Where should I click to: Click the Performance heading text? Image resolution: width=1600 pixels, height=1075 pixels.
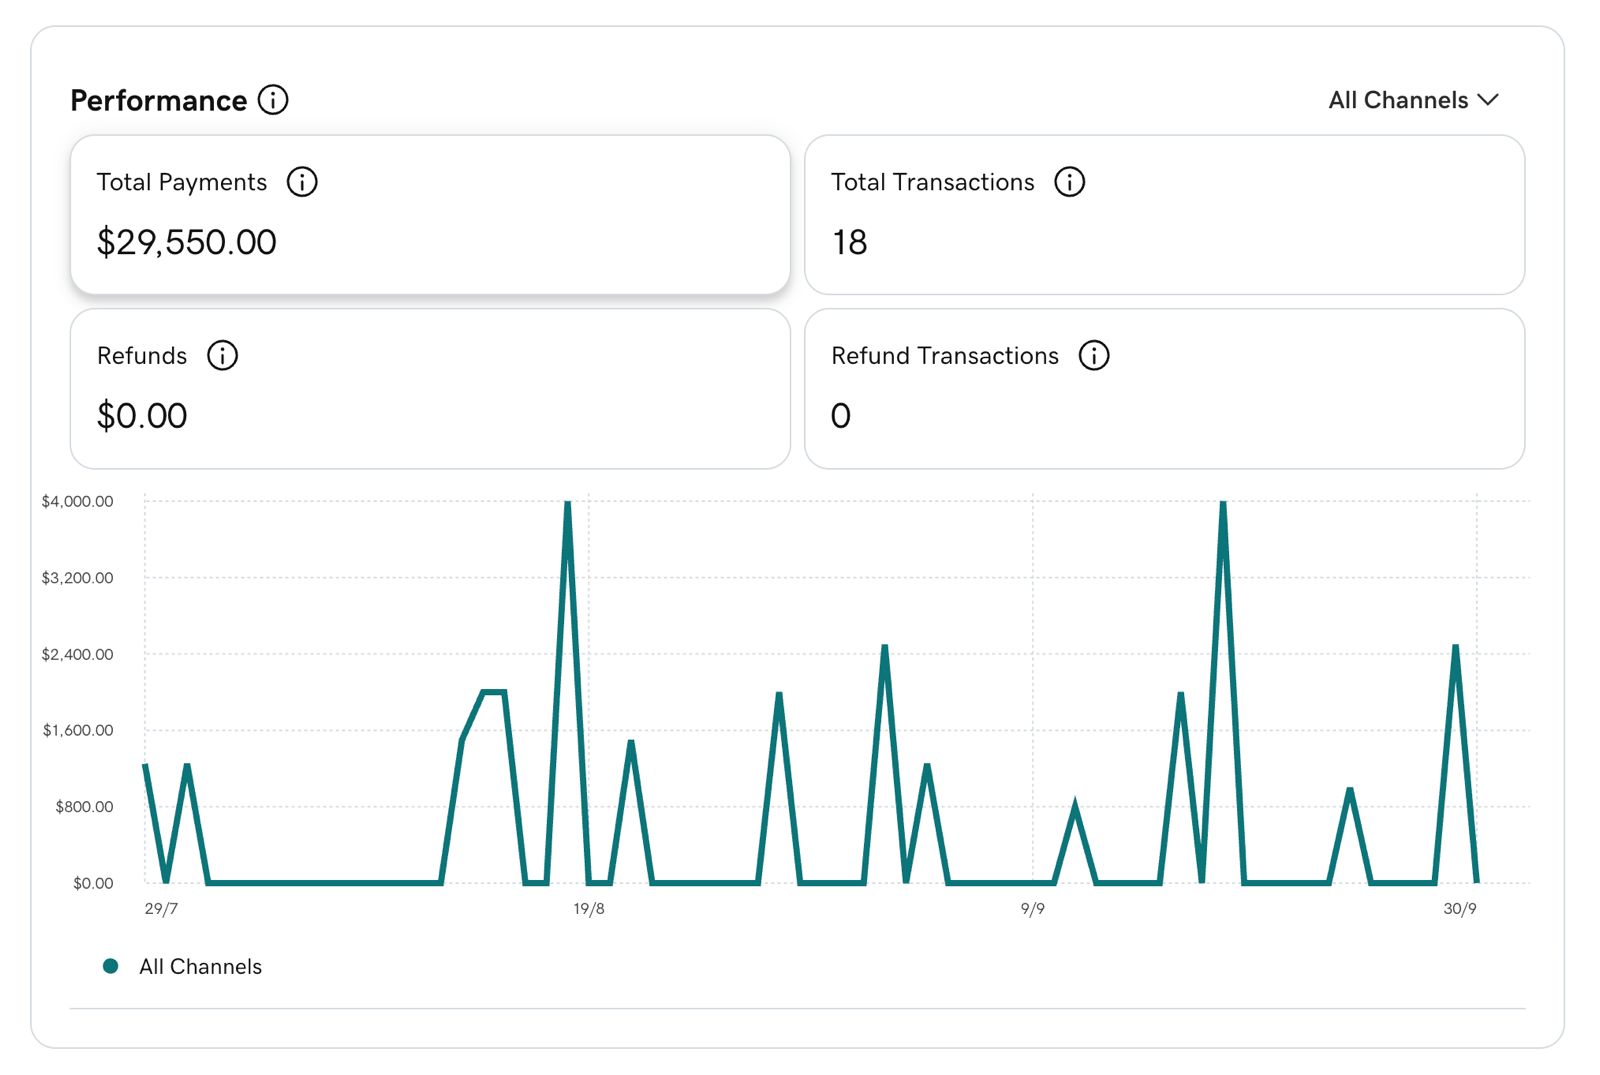coord(159,100)
